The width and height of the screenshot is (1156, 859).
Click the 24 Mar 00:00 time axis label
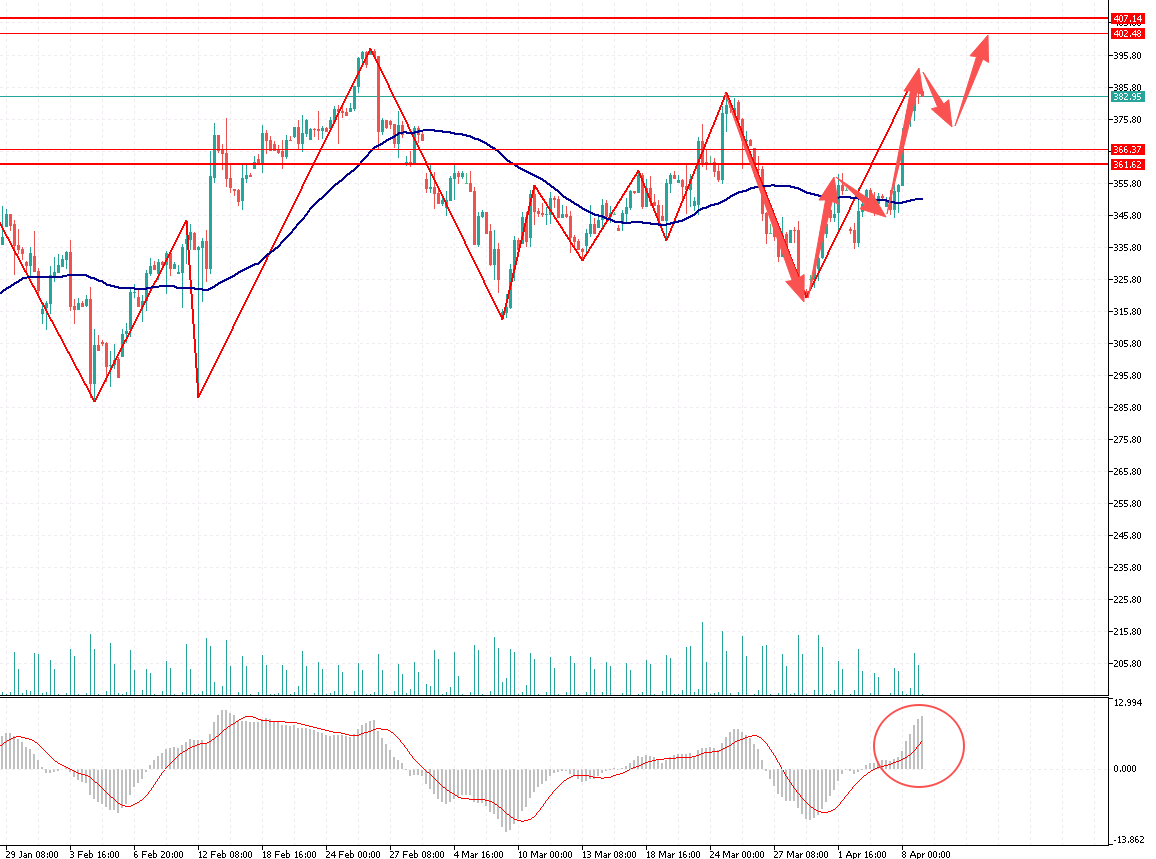[737, 855]
